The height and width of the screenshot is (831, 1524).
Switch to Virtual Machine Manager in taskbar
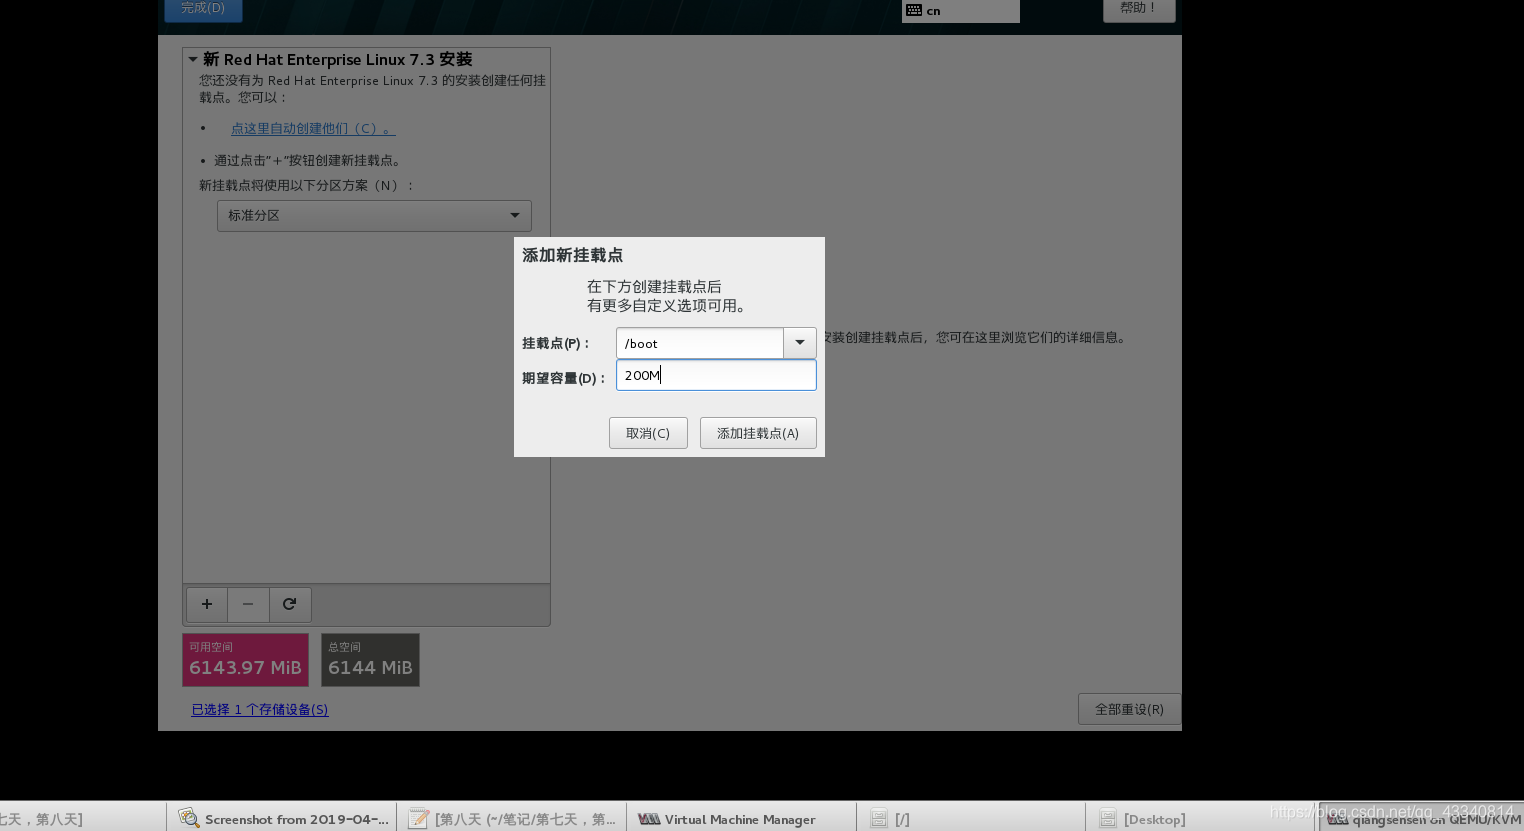tap(741, 818)
